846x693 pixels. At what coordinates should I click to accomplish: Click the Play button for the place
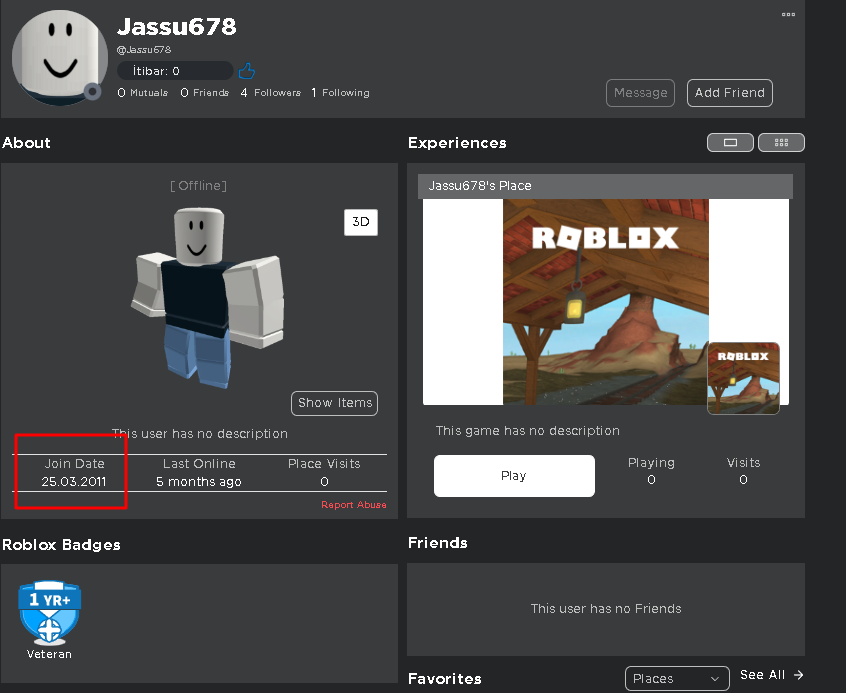(x=514, y=475)
